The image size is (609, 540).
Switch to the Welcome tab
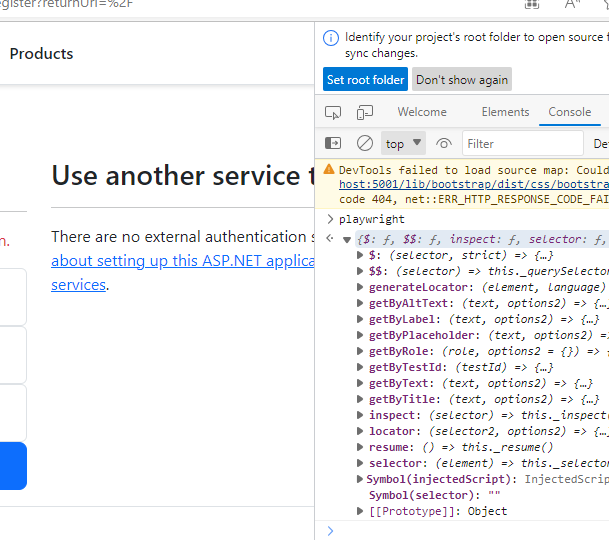(422, 112)
